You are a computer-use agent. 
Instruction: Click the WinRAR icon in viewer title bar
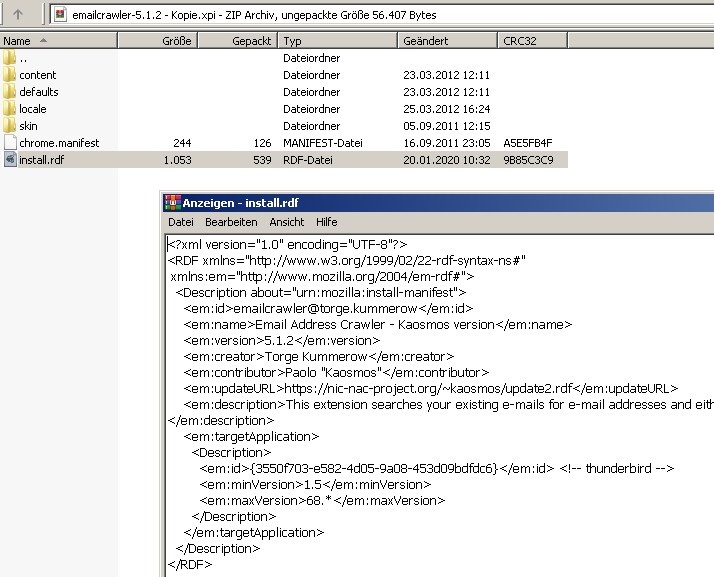(x=173, y=203)
